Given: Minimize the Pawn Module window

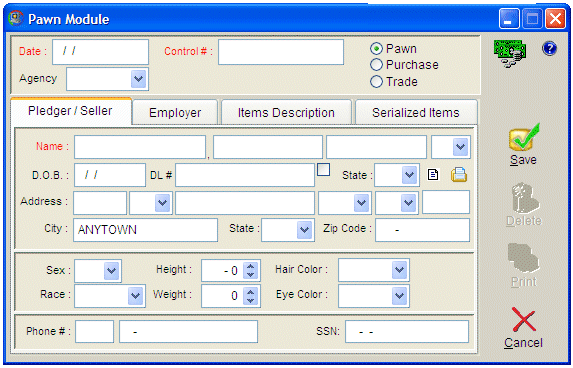Looking at the screenshot, I should pos(509,19).
